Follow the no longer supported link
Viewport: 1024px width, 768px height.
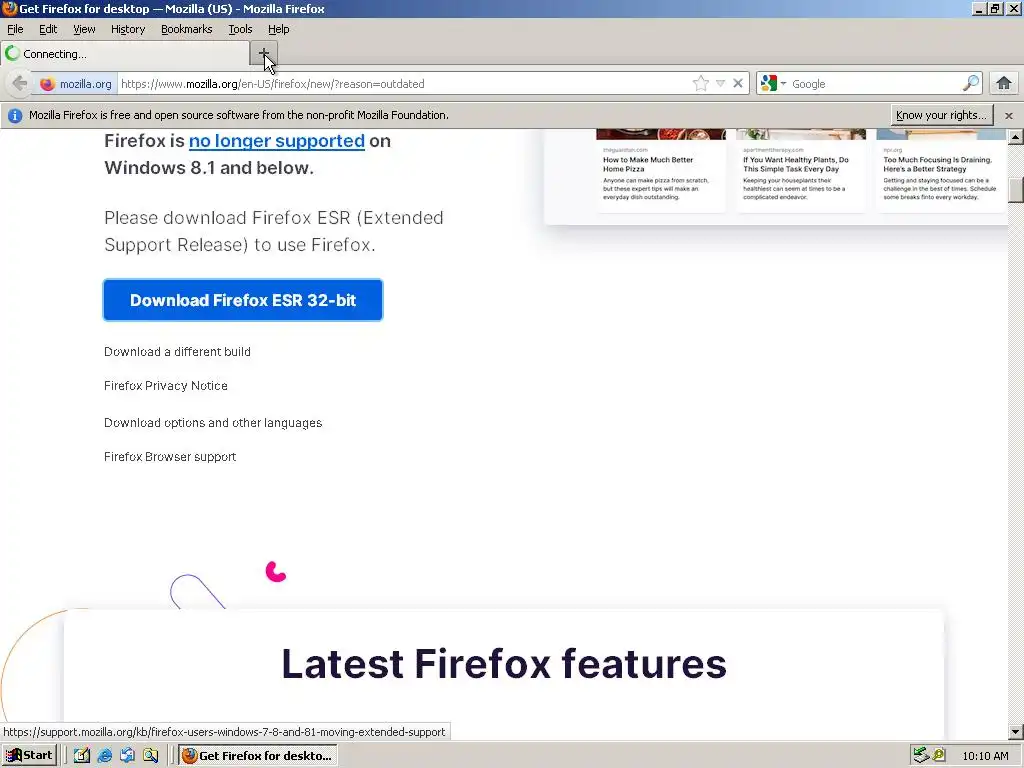[276, 140]
